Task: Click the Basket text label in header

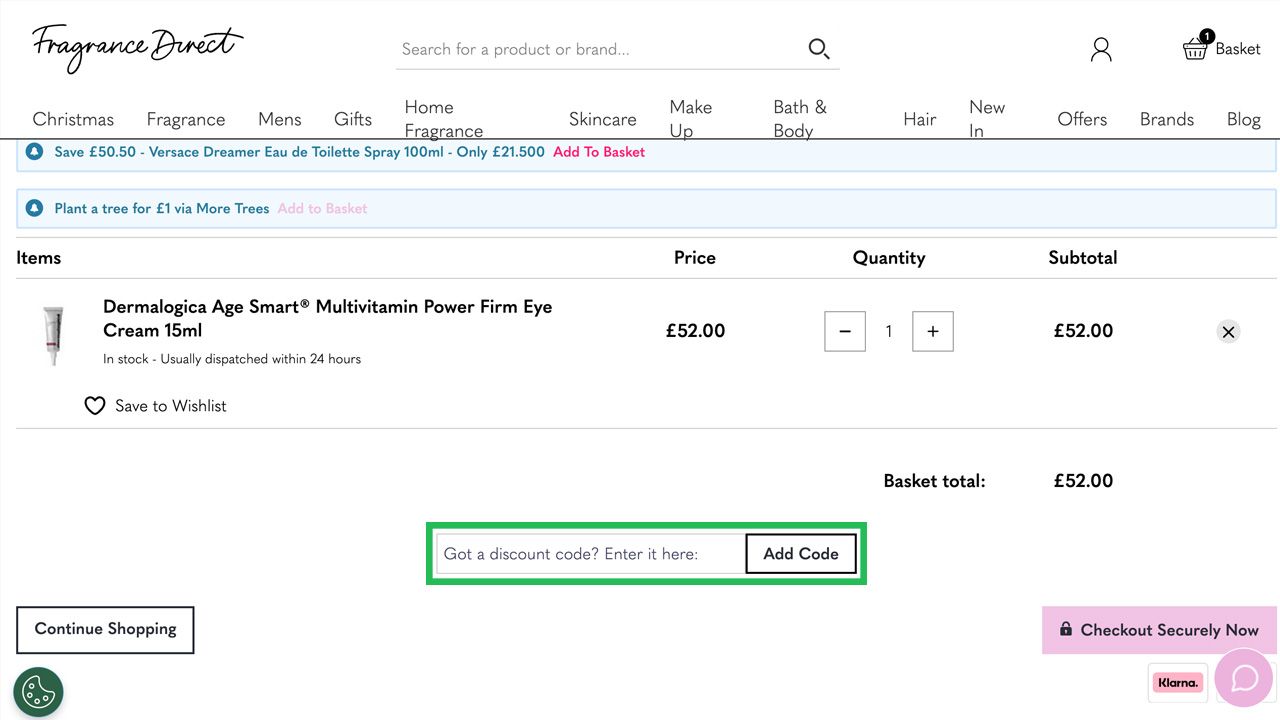Action: point(1238,49)
